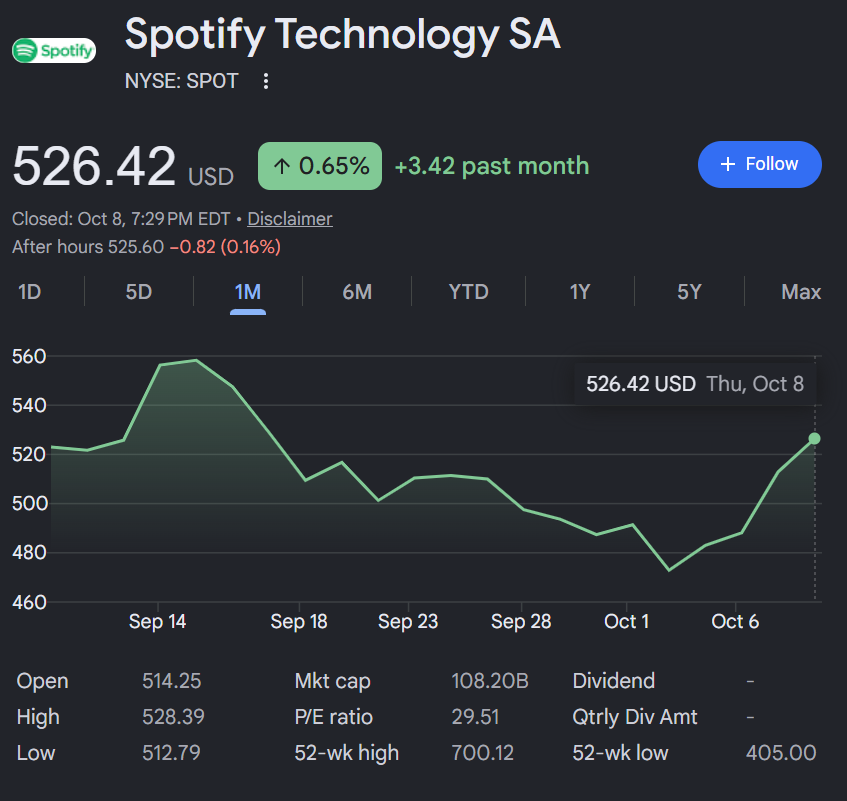This screenshot has height=801, width=847.
Task: Click the 'Qtrly Div Amt' label
Action: pos(635,717)
